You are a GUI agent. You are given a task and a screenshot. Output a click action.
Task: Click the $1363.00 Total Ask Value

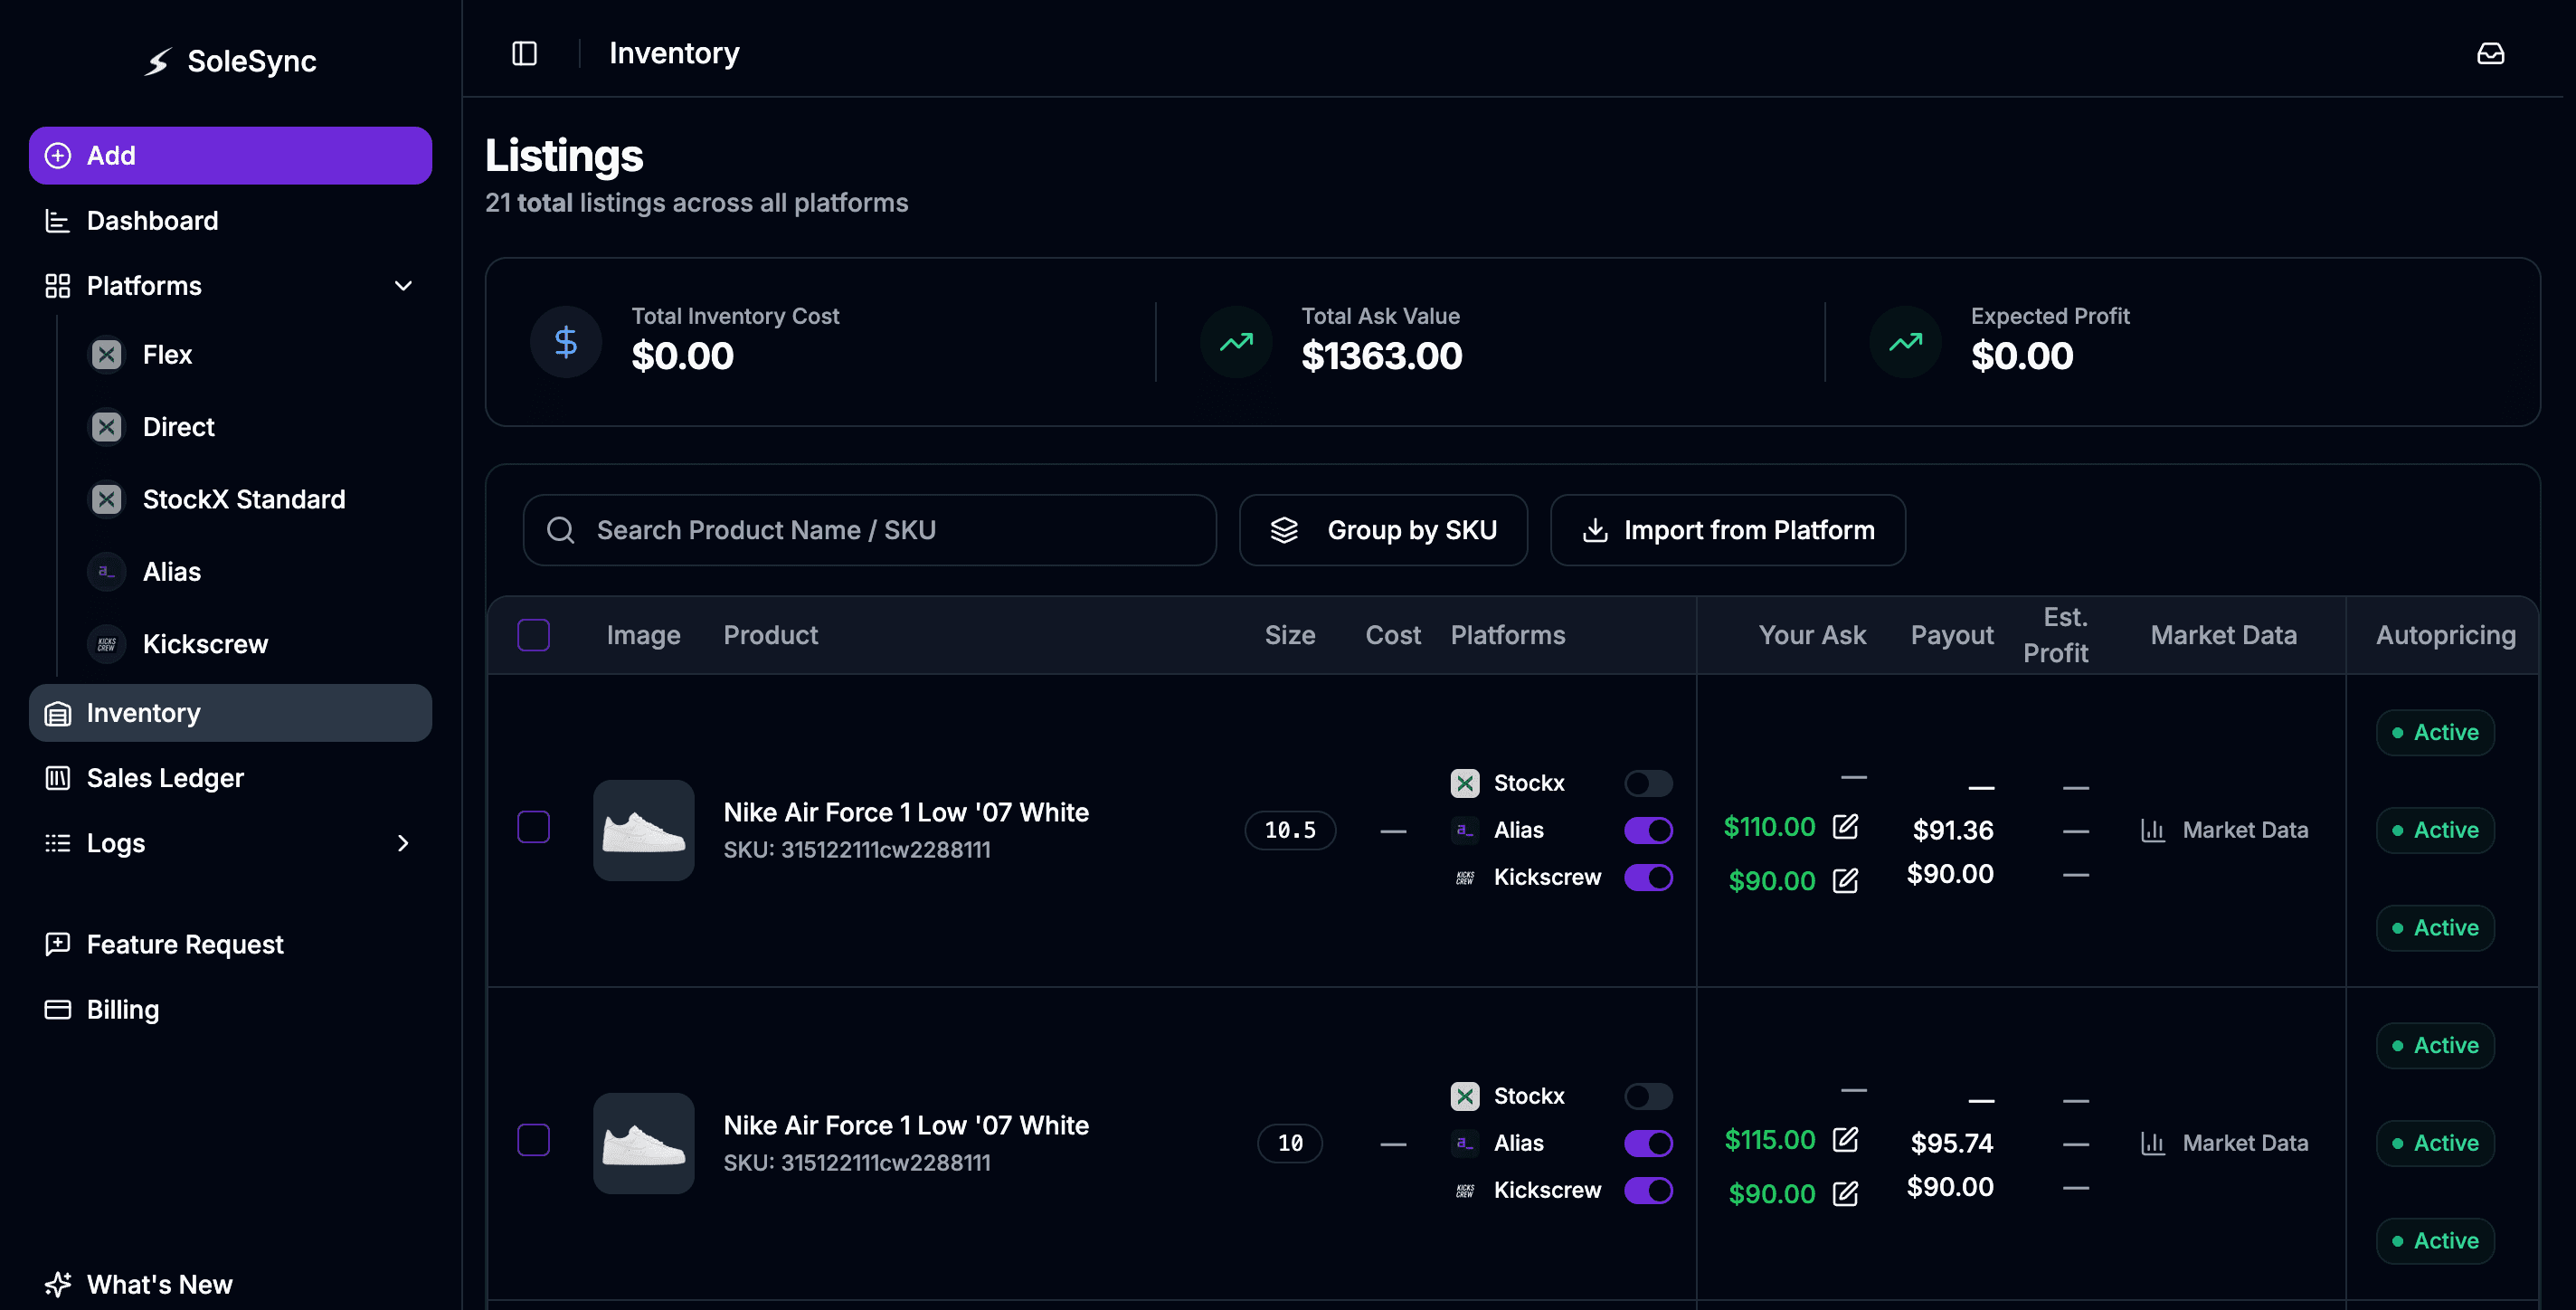click(x=1382, y=356)
